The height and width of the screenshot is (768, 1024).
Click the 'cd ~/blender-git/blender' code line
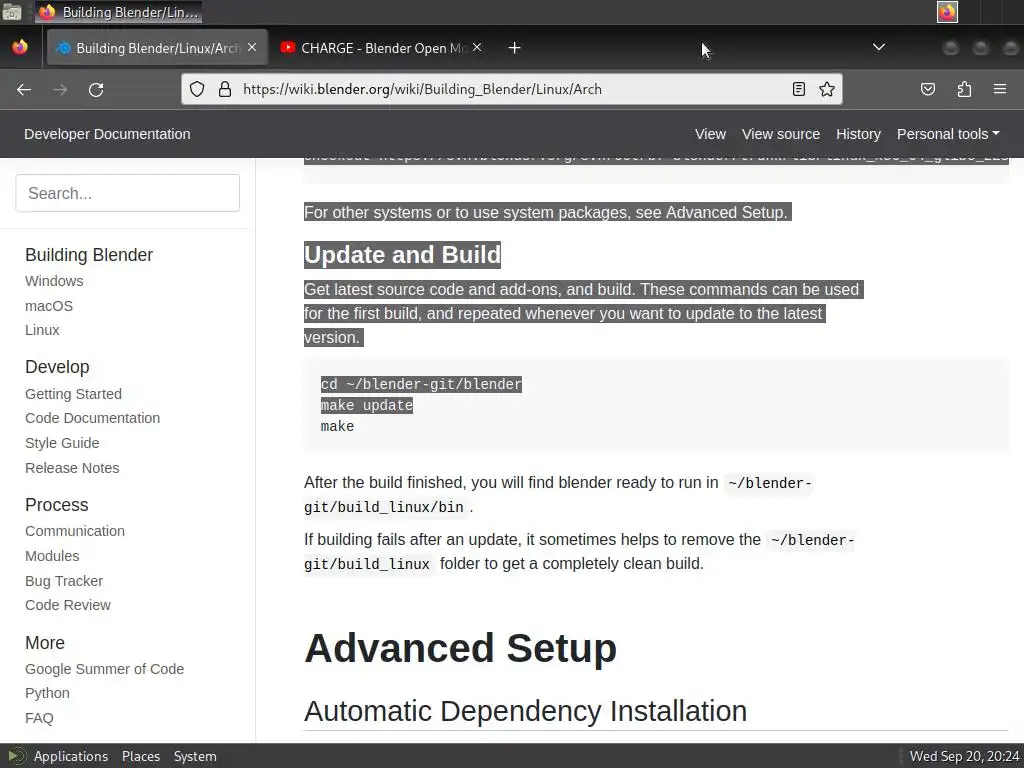click(421, 384)
